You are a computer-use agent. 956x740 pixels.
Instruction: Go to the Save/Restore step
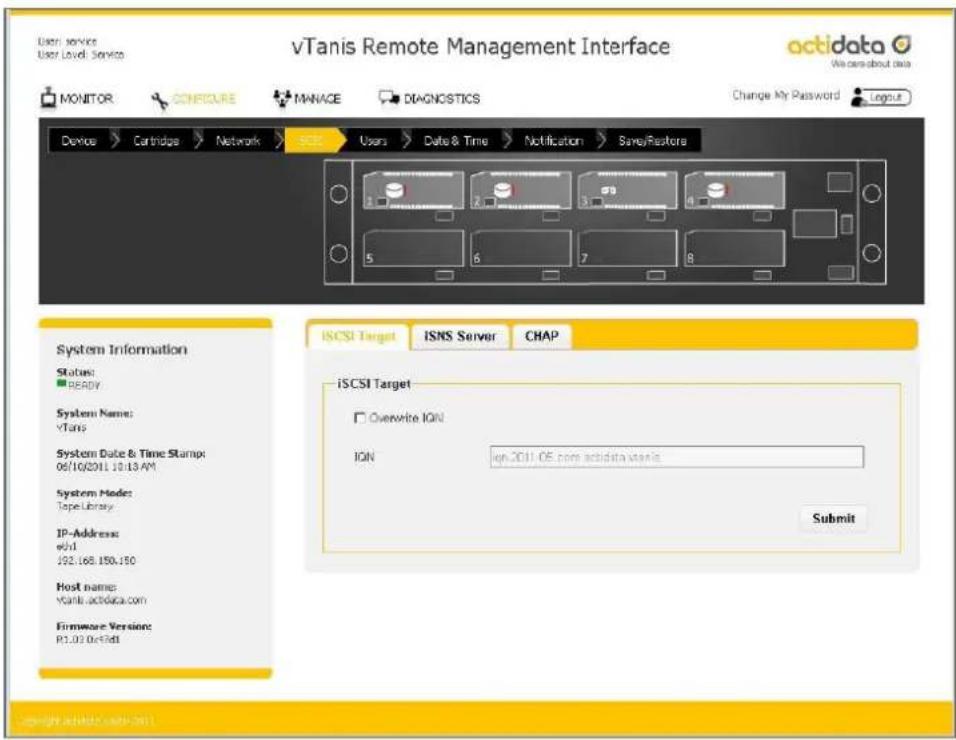[x=652, y=141]
